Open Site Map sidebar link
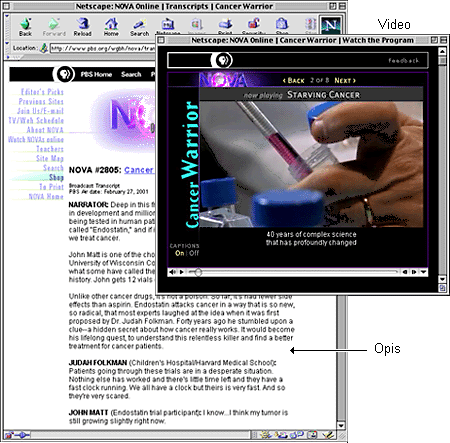 pyautogui.click(x=50, y=158)
